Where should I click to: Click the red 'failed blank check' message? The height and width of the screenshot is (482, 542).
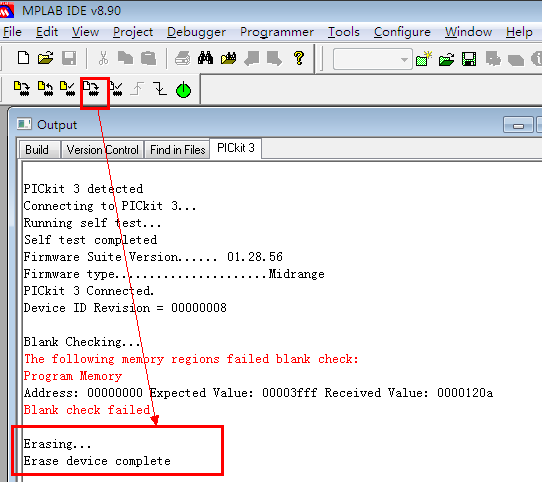[x=191, y=359]
